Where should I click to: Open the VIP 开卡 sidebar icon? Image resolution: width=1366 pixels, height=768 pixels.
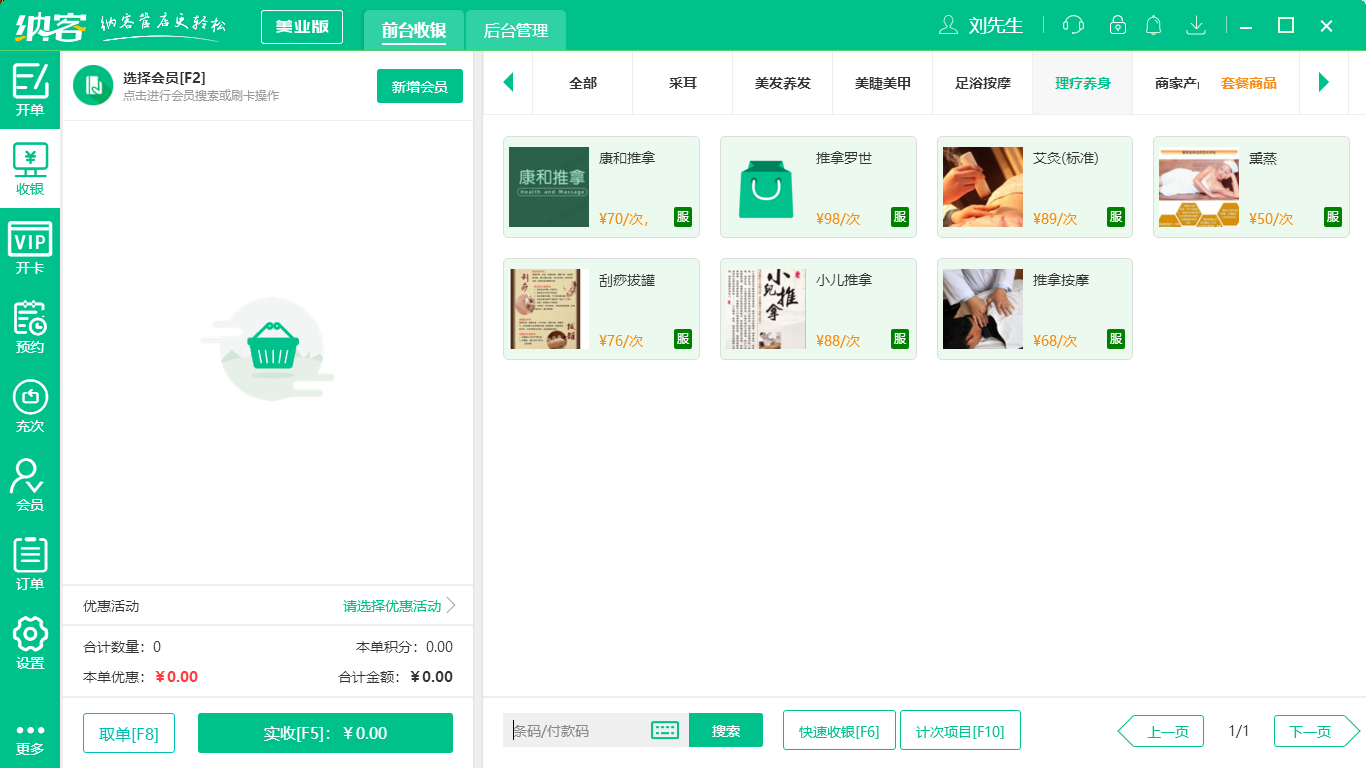30,248
